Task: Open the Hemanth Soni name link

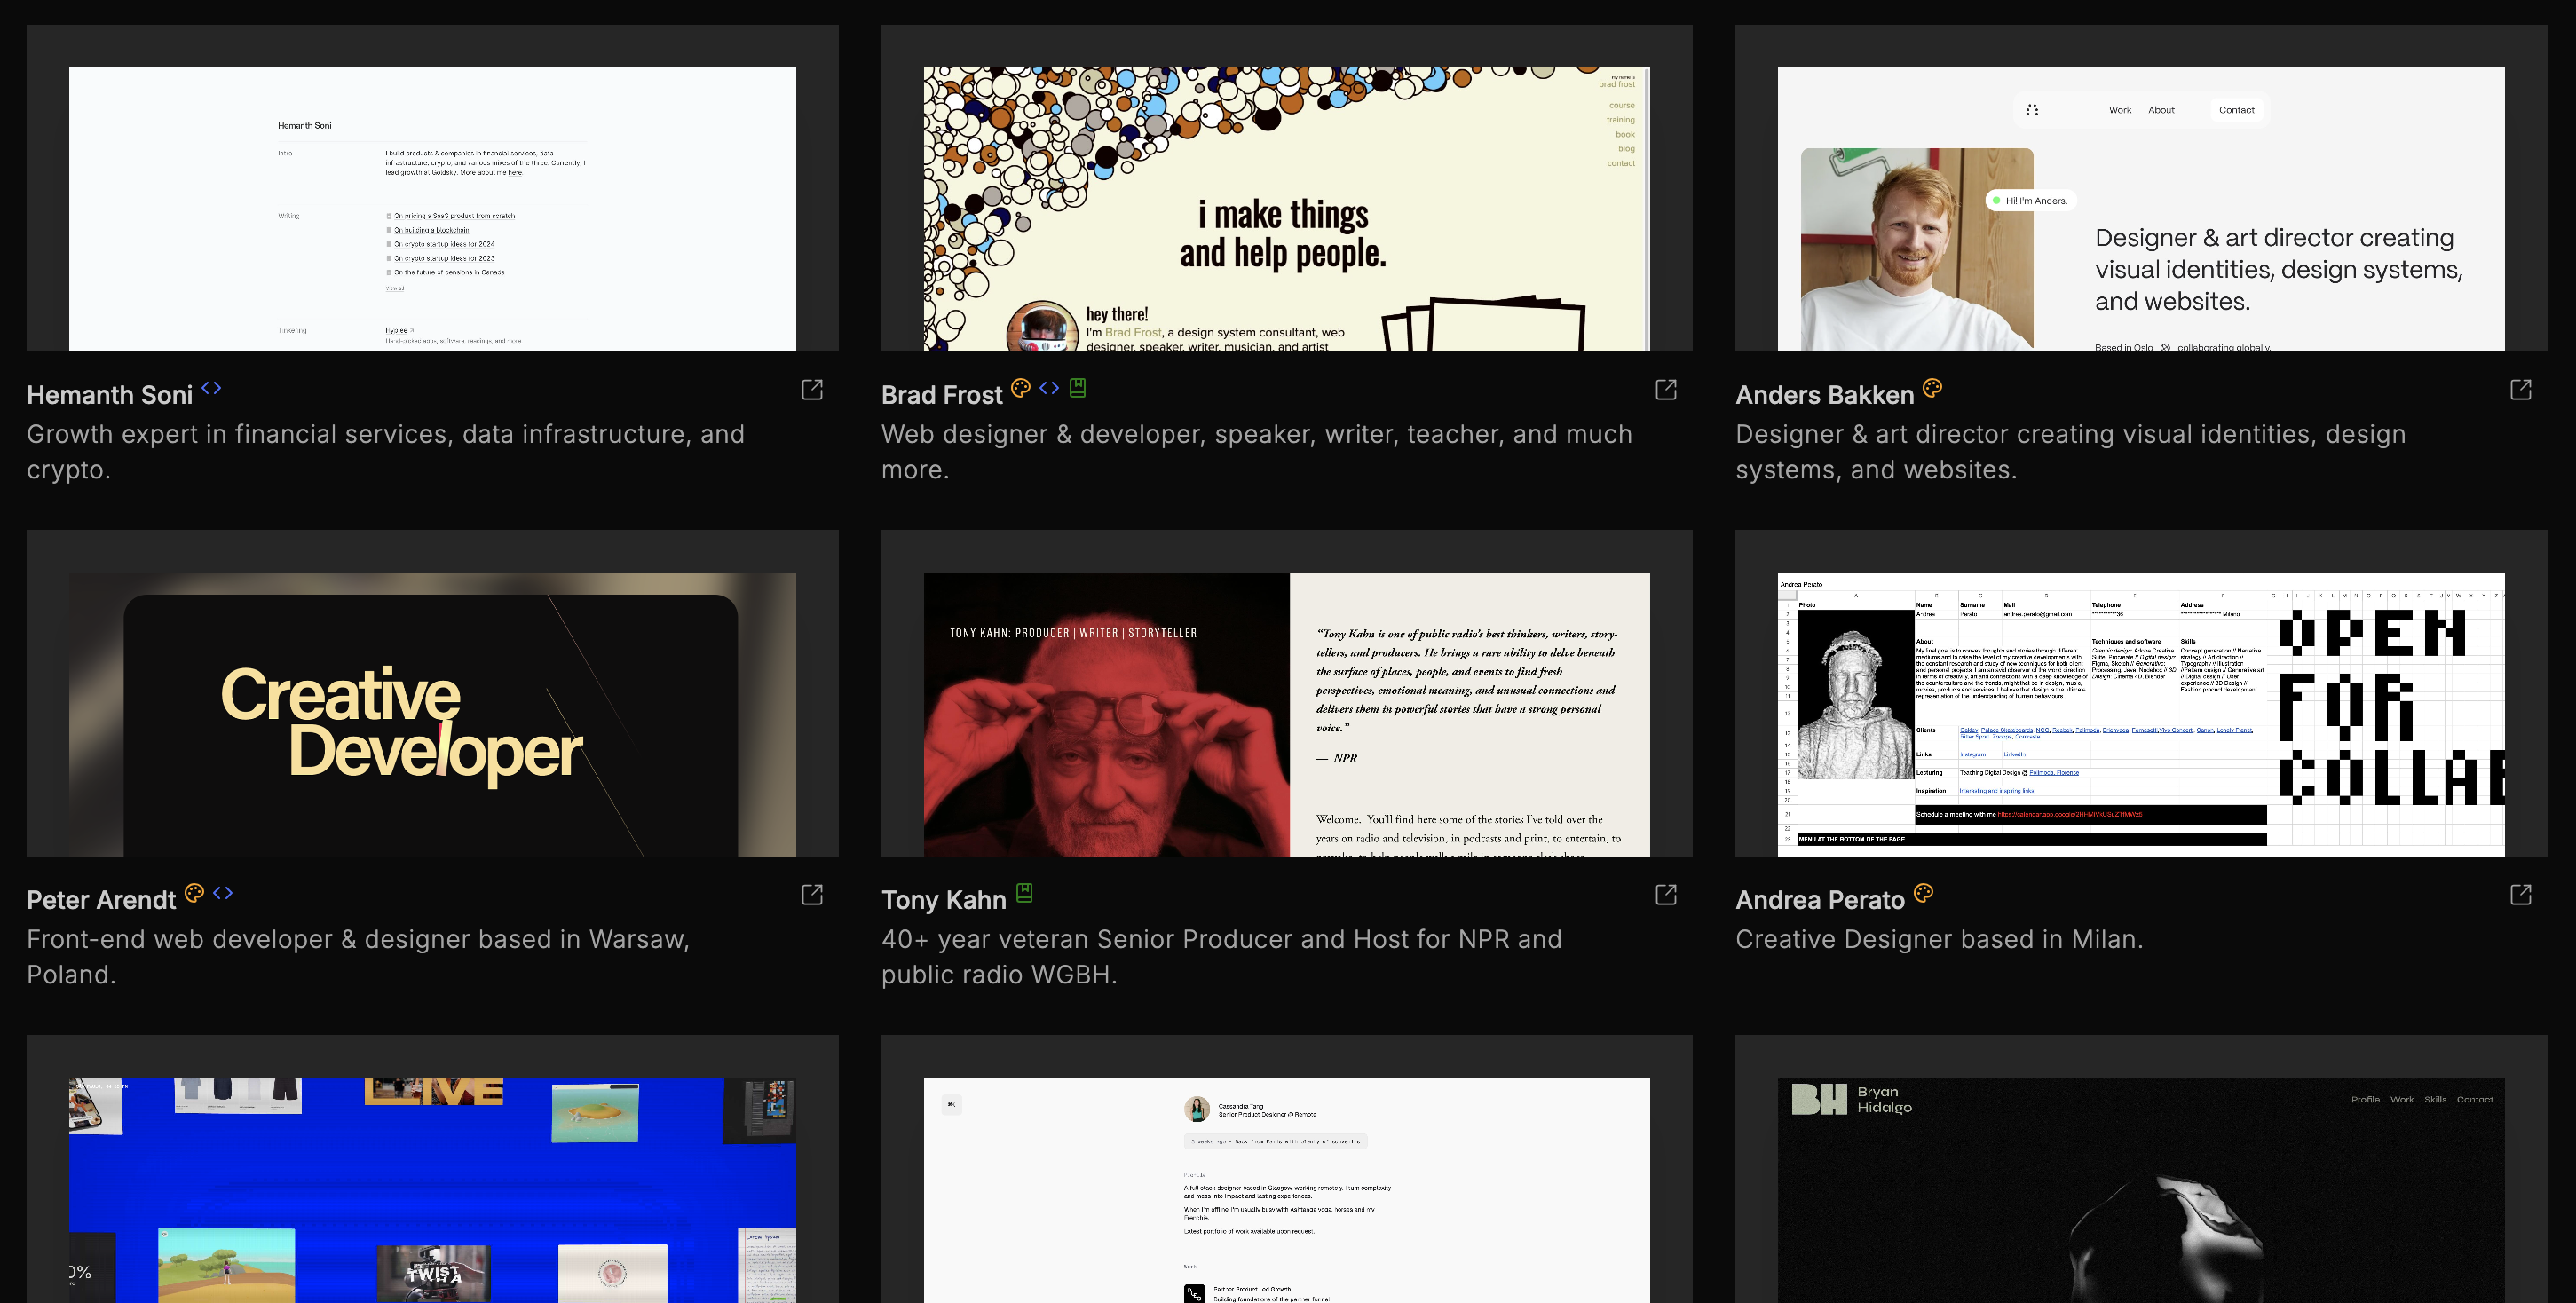Action: pyautogui.click(x=110, y=396)
